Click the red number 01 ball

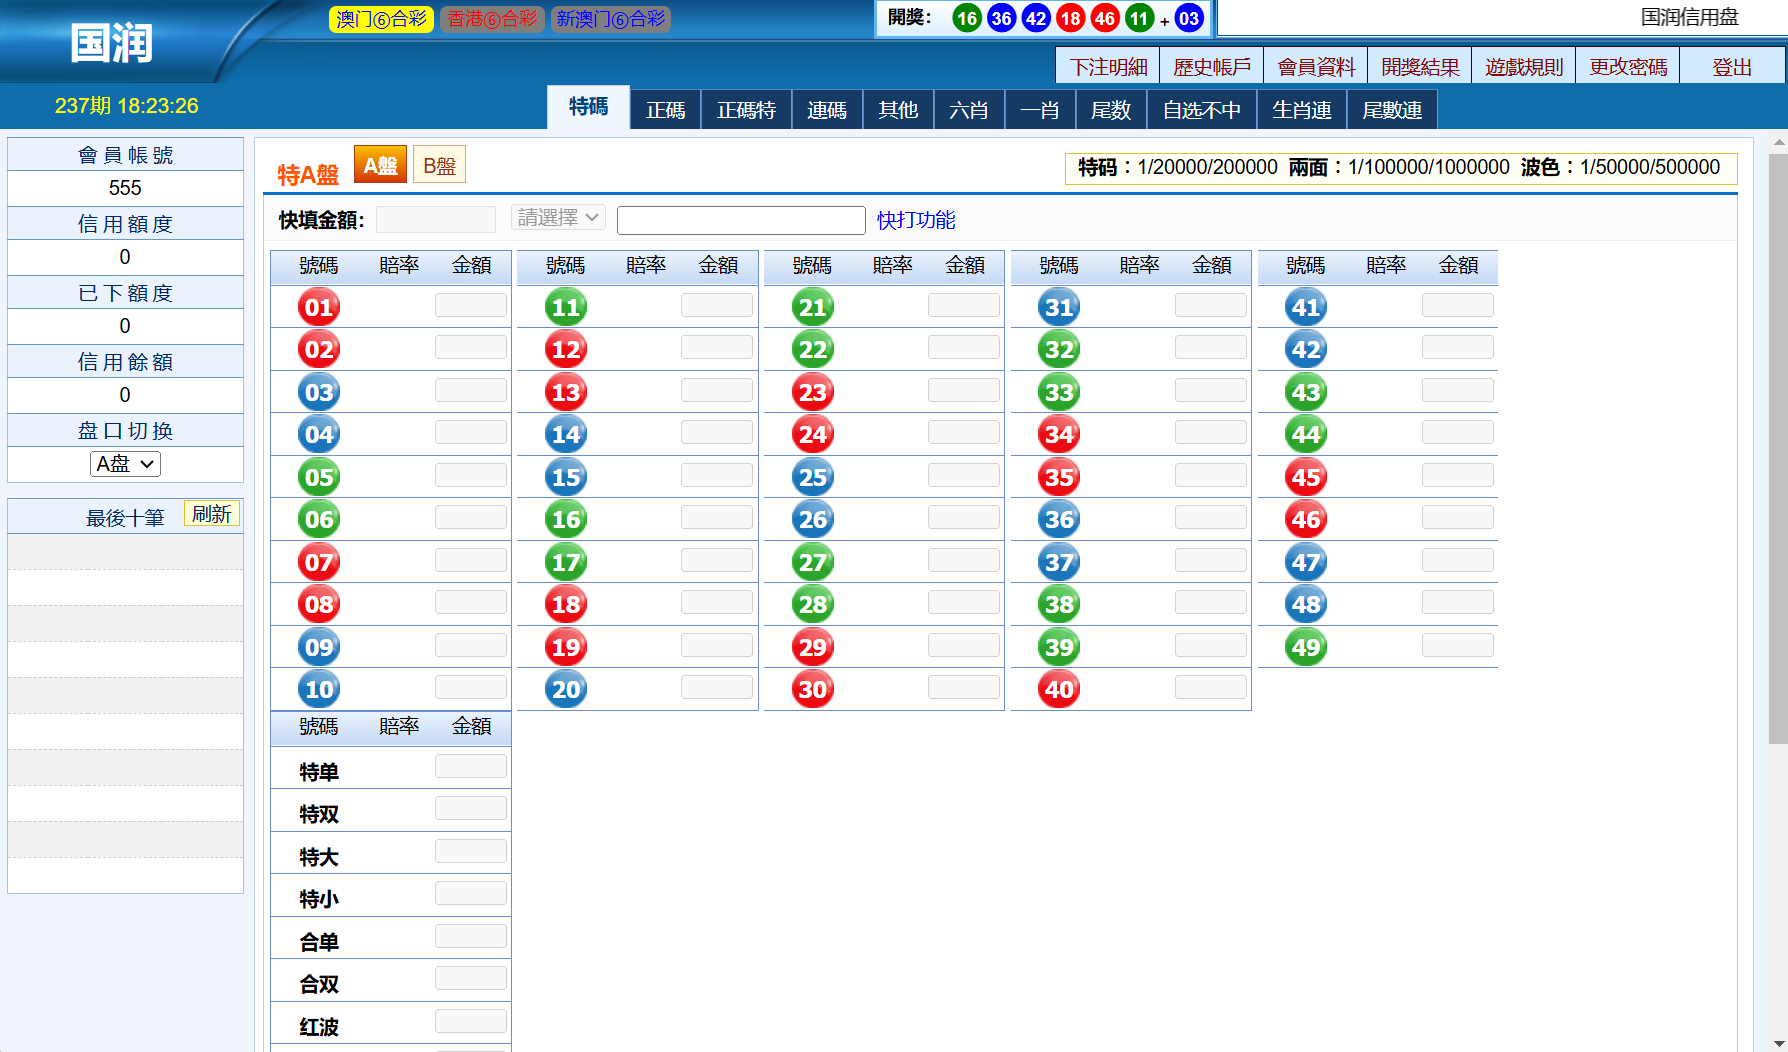[319, 307]
